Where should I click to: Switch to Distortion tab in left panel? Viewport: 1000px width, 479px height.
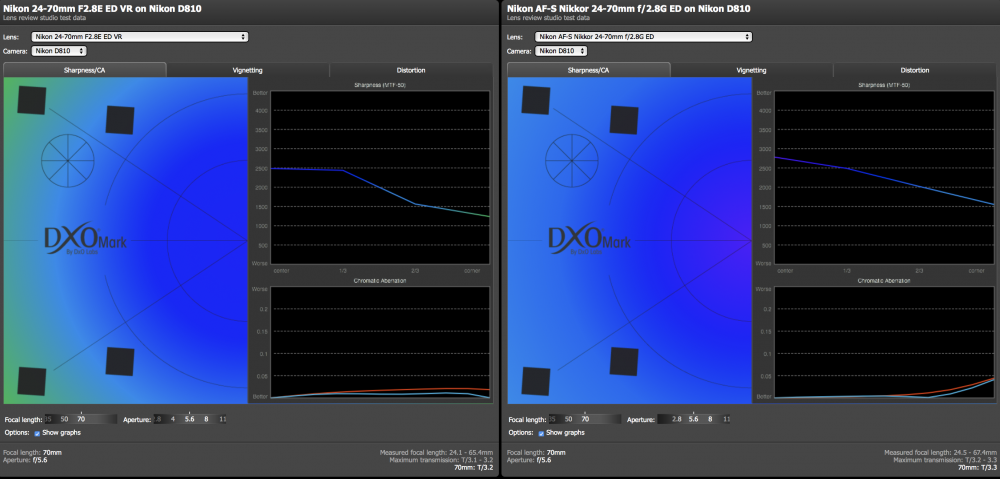(x=410, y=70)
